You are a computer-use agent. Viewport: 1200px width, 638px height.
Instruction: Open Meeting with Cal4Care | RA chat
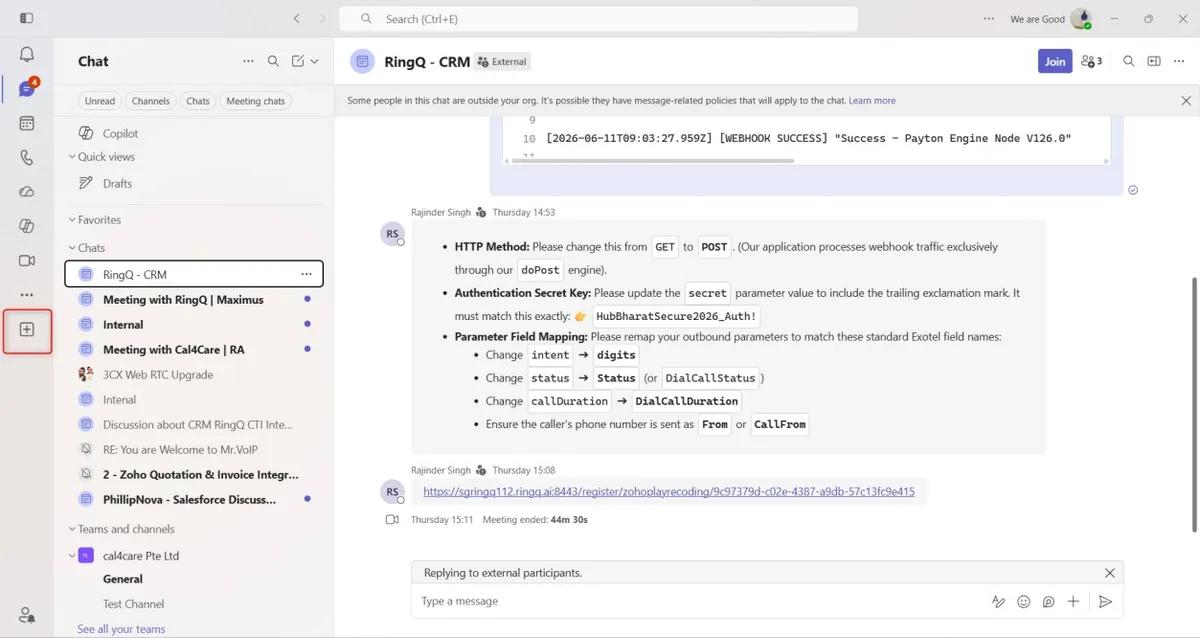click(194, 349)
